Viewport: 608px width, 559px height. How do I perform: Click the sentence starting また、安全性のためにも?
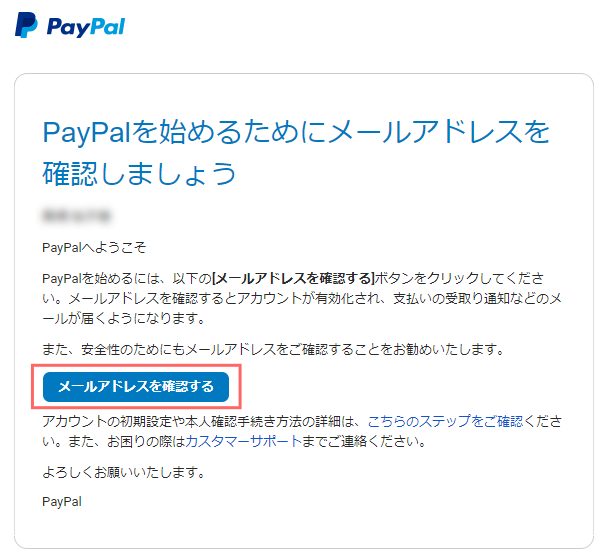(x=273, y=350)
